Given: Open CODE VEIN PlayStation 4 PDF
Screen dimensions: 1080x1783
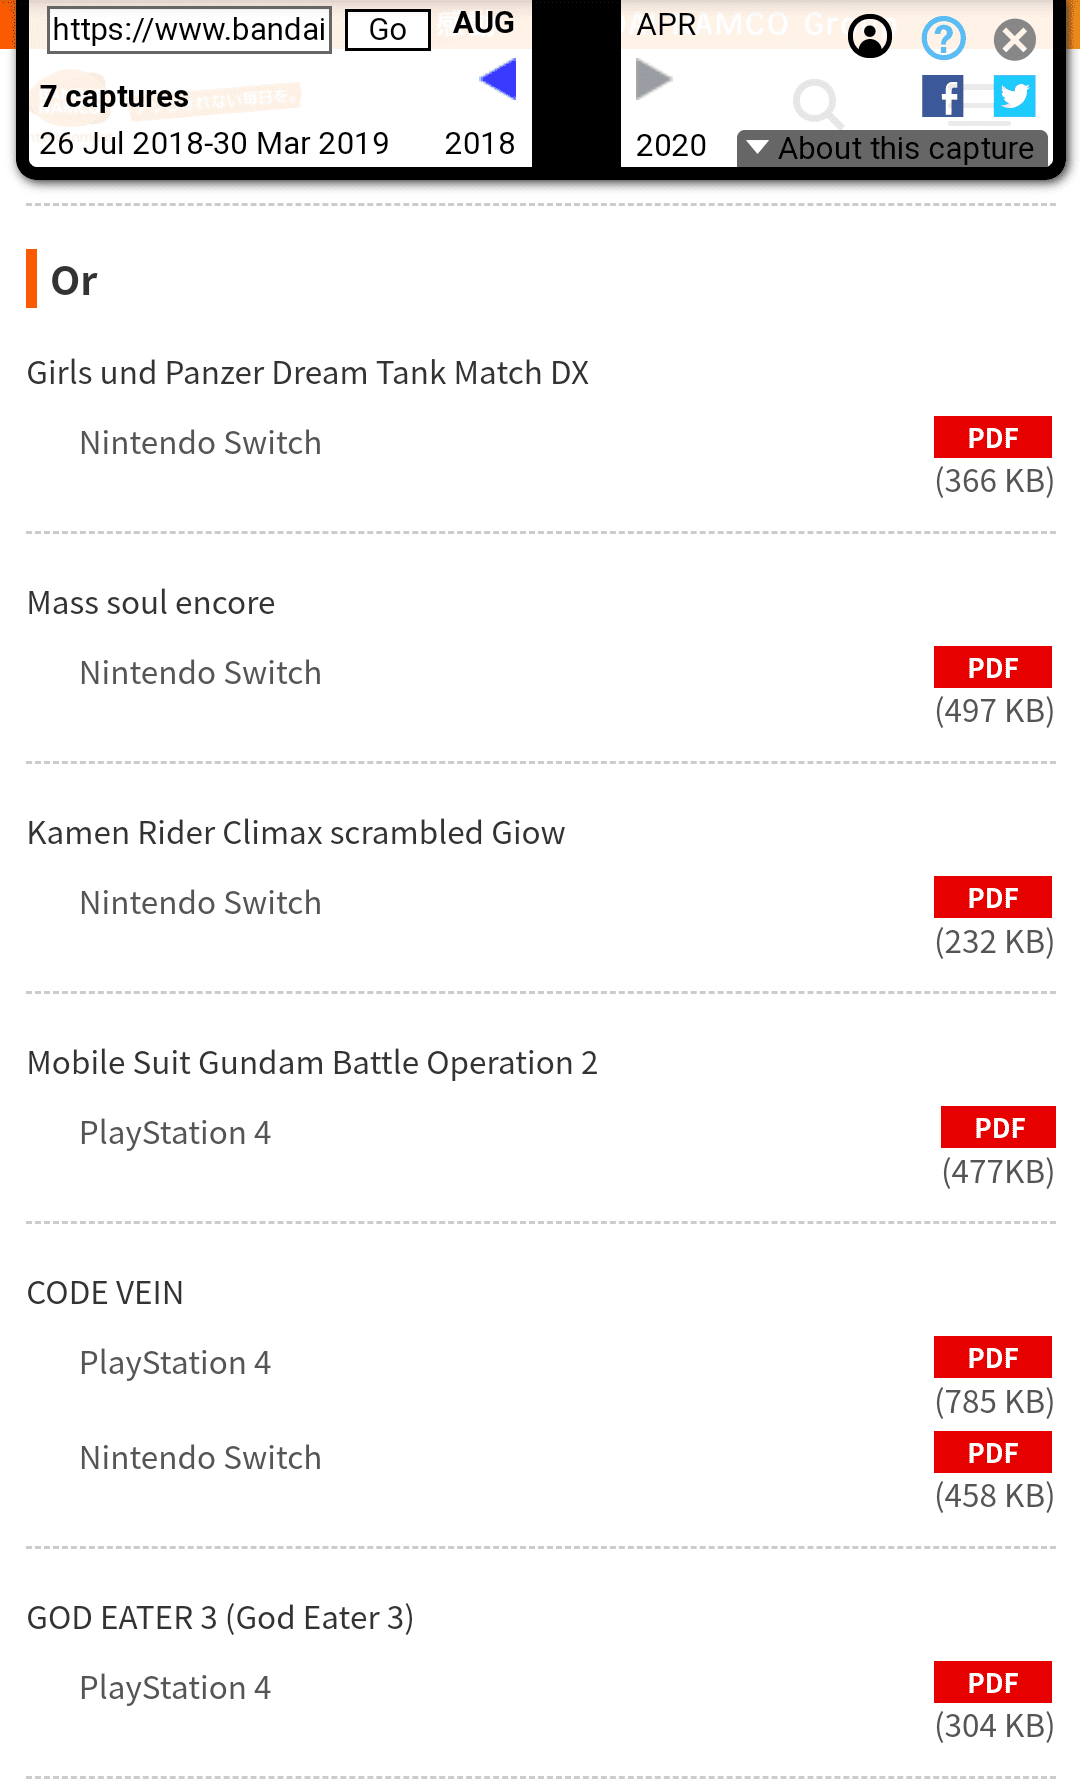Looking at the screenshot, I should click(x=992, y=1358).
